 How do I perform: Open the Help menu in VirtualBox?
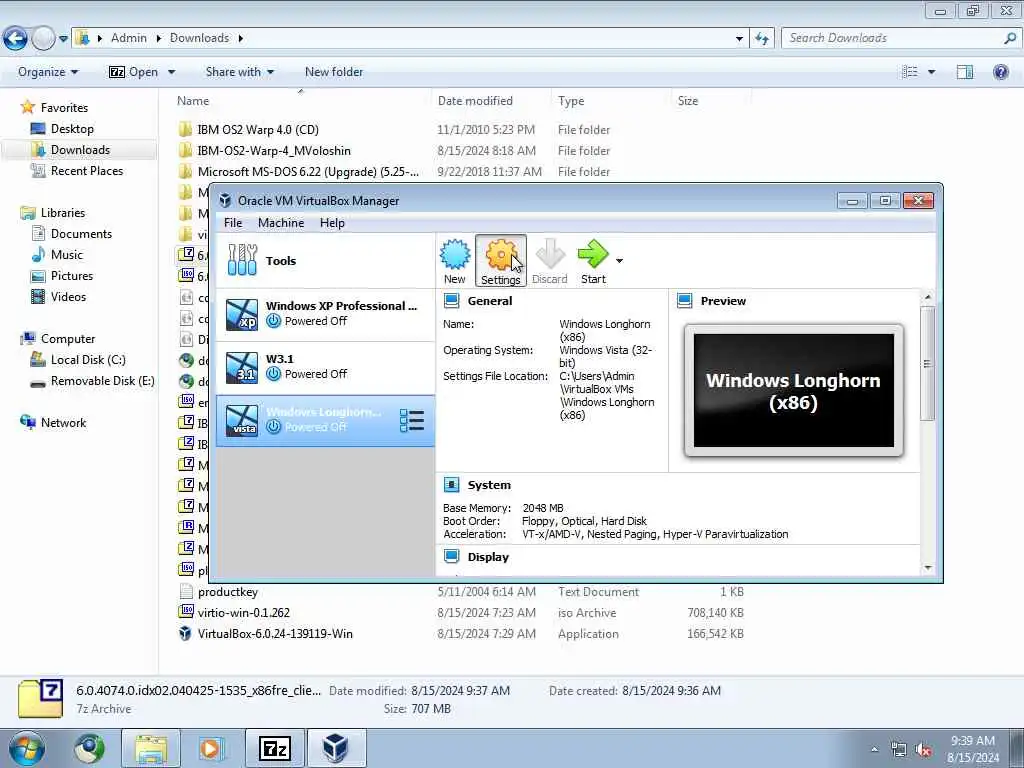point(332,223)
